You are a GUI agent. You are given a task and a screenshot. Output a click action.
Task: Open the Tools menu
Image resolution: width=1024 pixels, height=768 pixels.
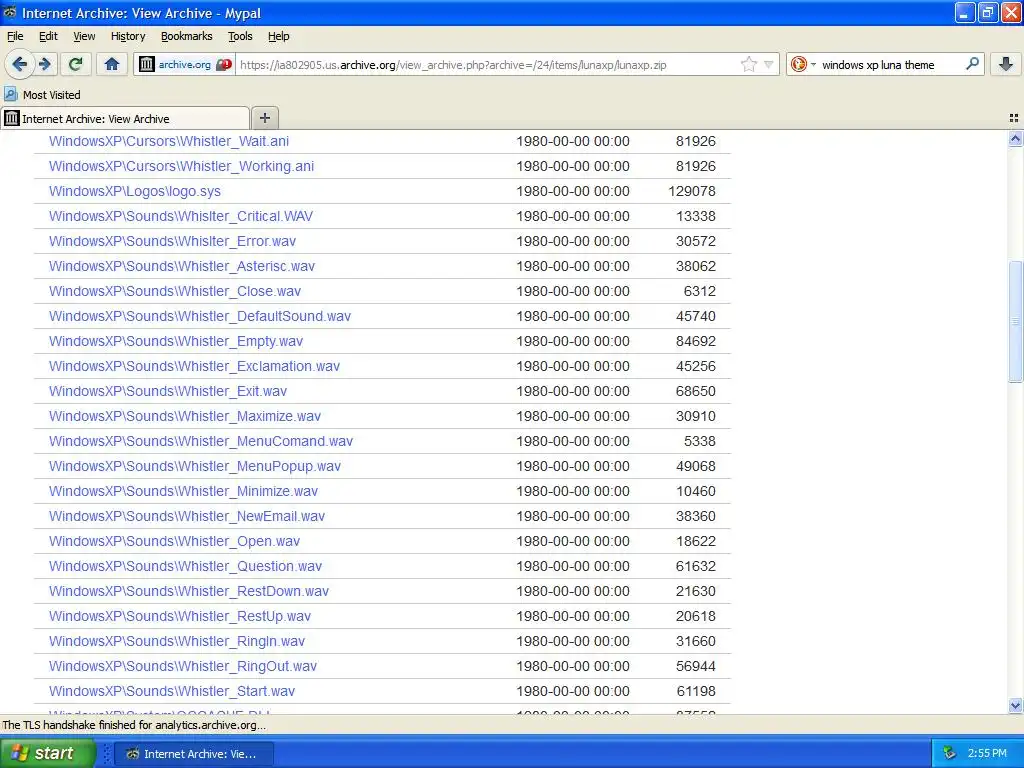pos(240,36)
